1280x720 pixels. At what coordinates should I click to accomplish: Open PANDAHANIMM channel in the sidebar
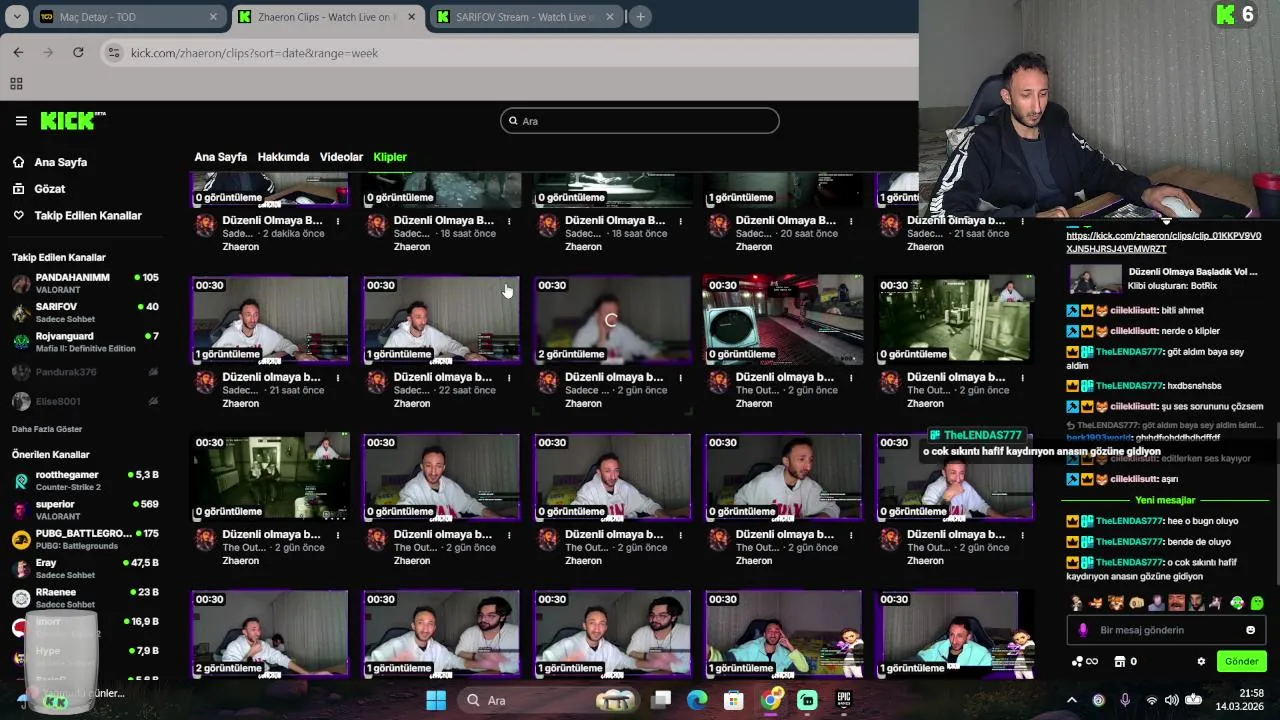(x=85, y=283)
